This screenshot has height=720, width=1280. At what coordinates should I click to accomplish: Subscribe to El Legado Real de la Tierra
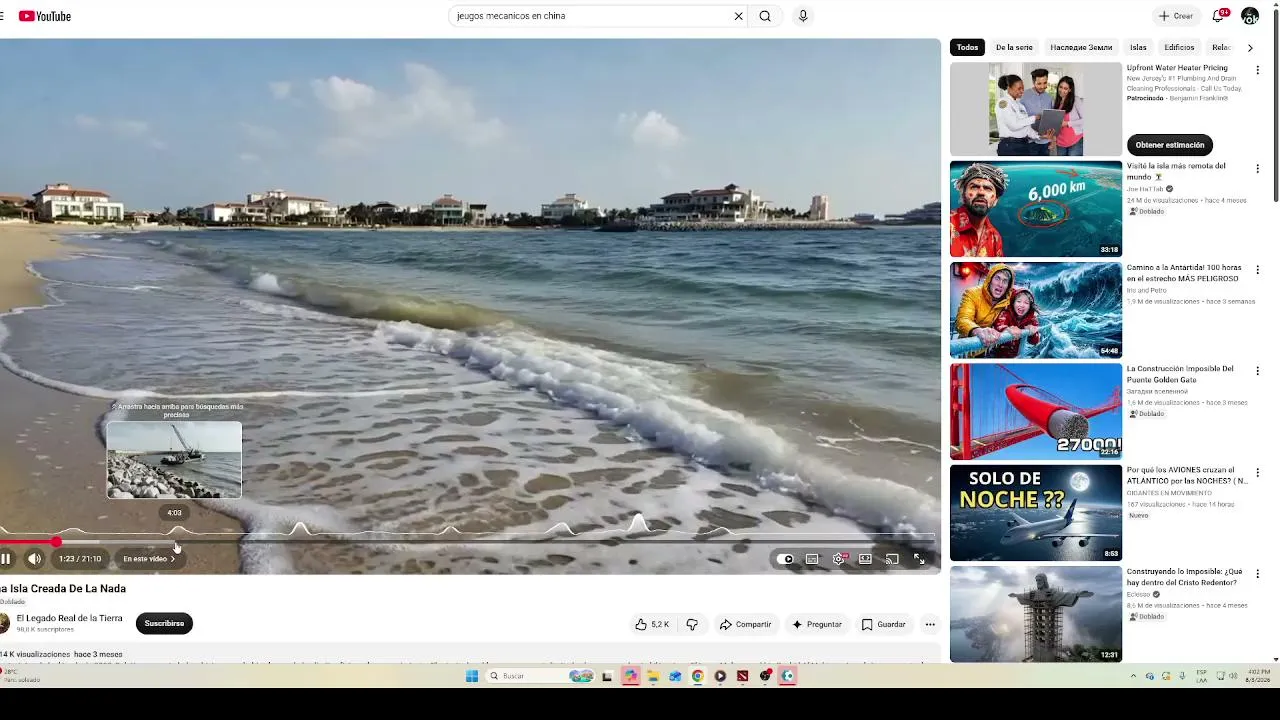pos(164,623)
